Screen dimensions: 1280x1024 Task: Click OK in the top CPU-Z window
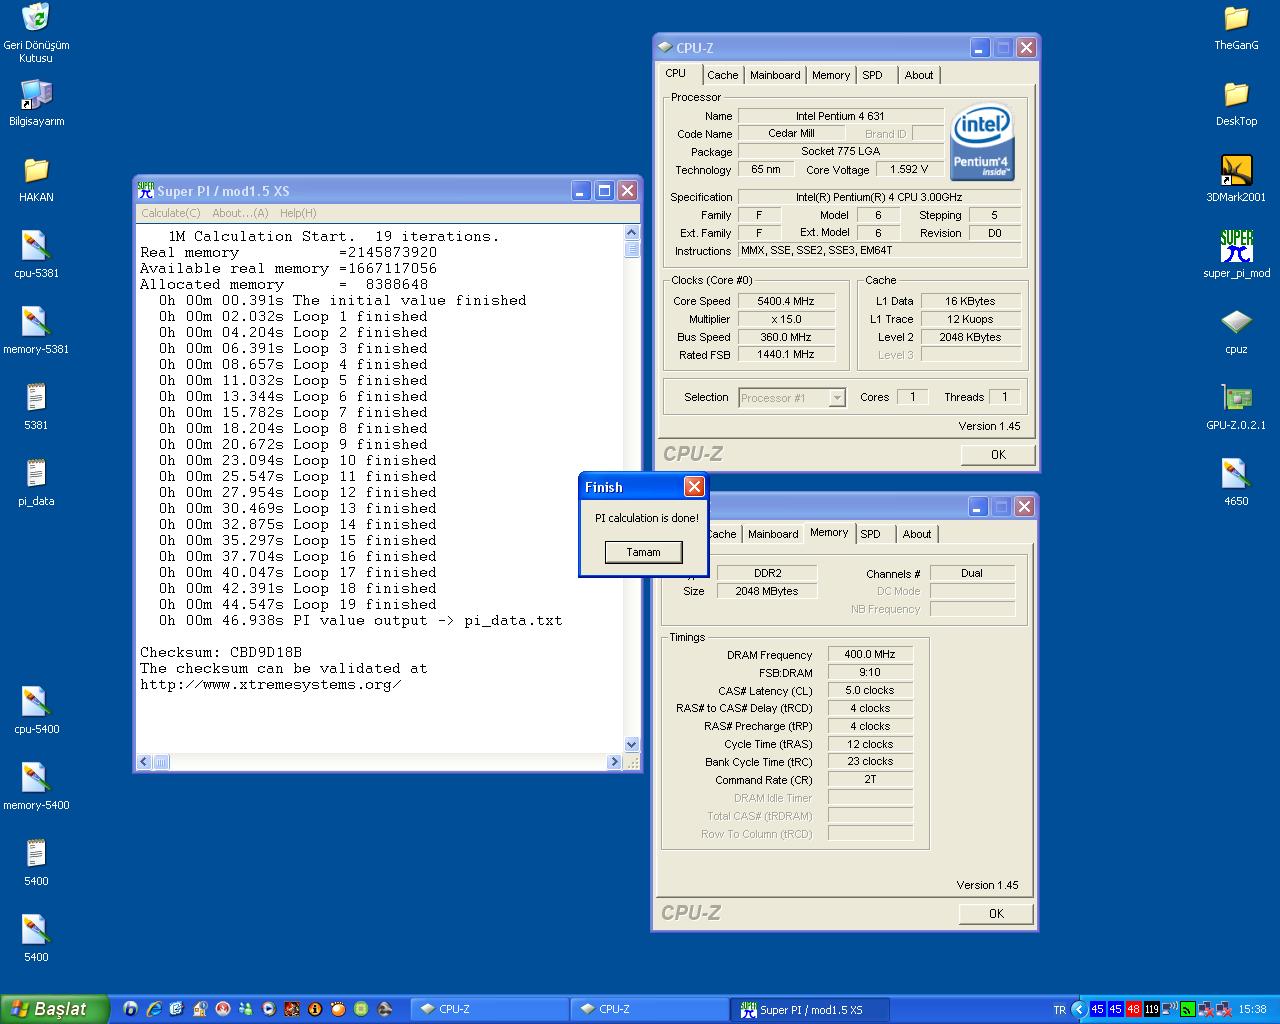pyautogui.click(x=998, y=454)
